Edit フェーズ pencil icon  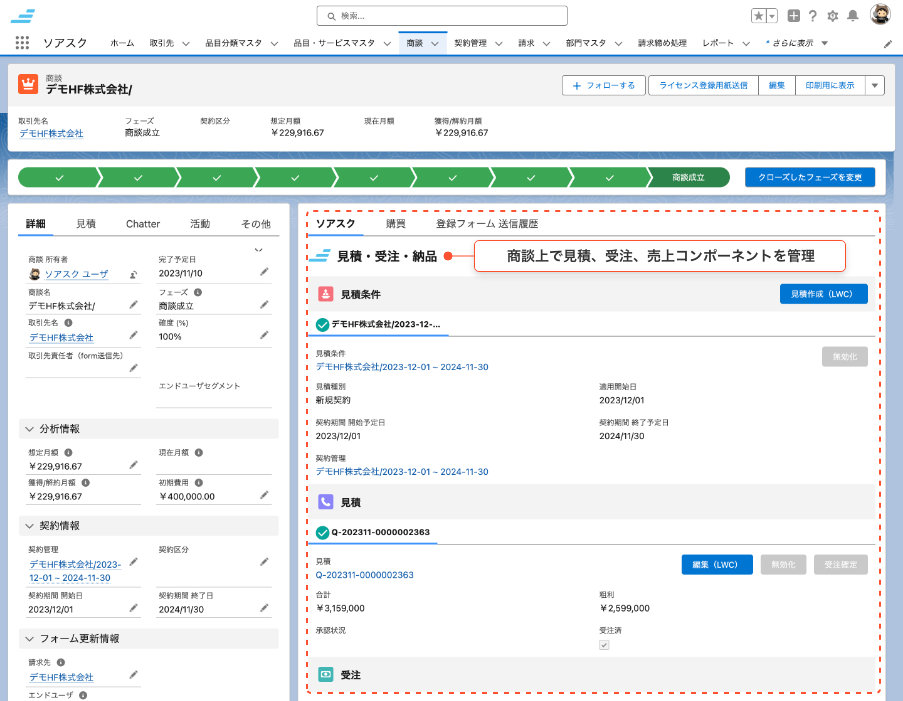(264, 305)
